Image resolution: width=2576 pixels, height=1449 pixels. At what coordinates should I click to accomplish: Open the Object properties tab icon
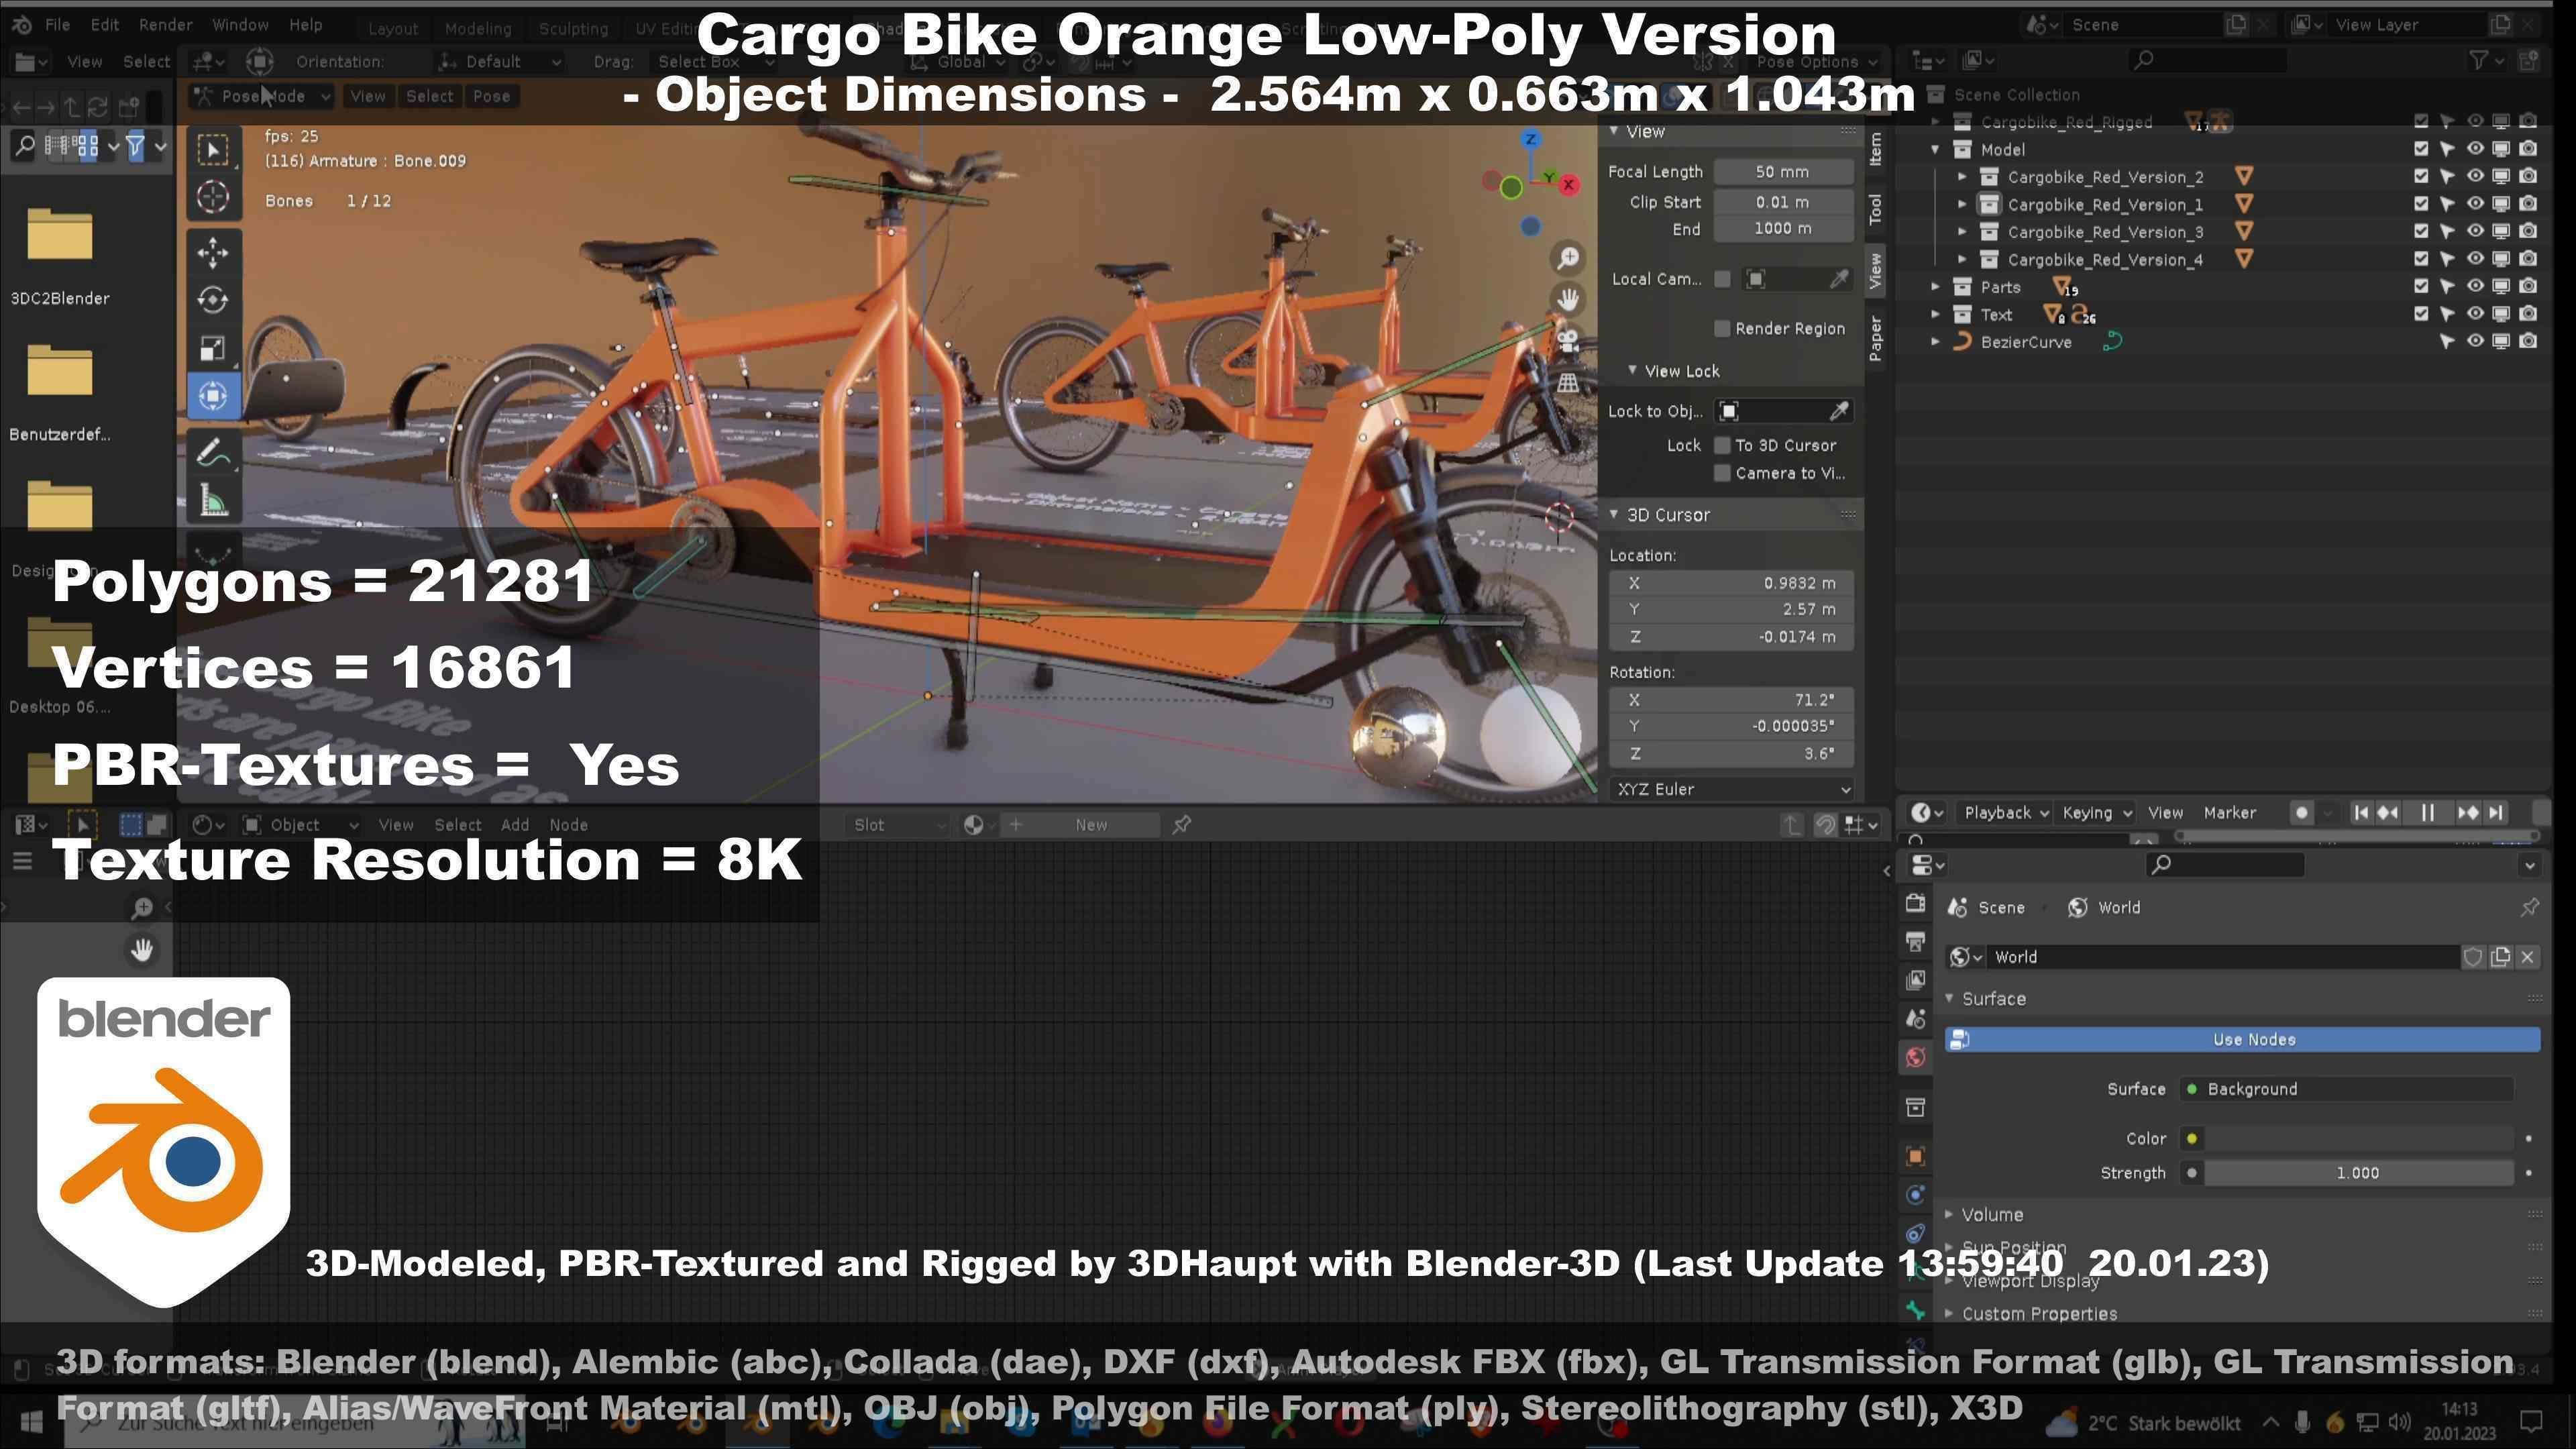pyautogui.click(x=1915, y=1156)
